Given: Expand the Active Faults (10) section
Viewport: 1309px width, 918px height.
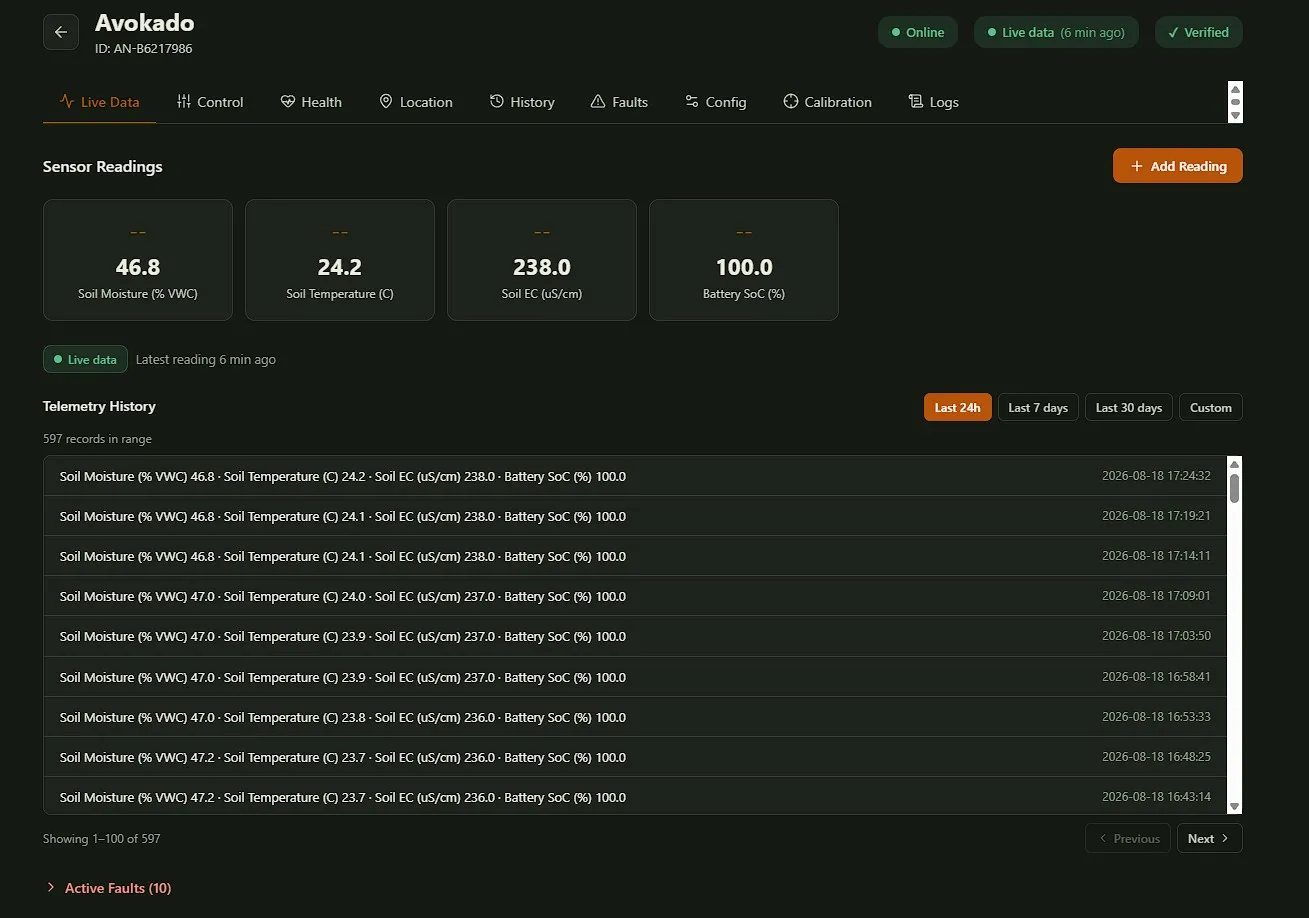Looking at the screenshot, I should click(108, 888).
